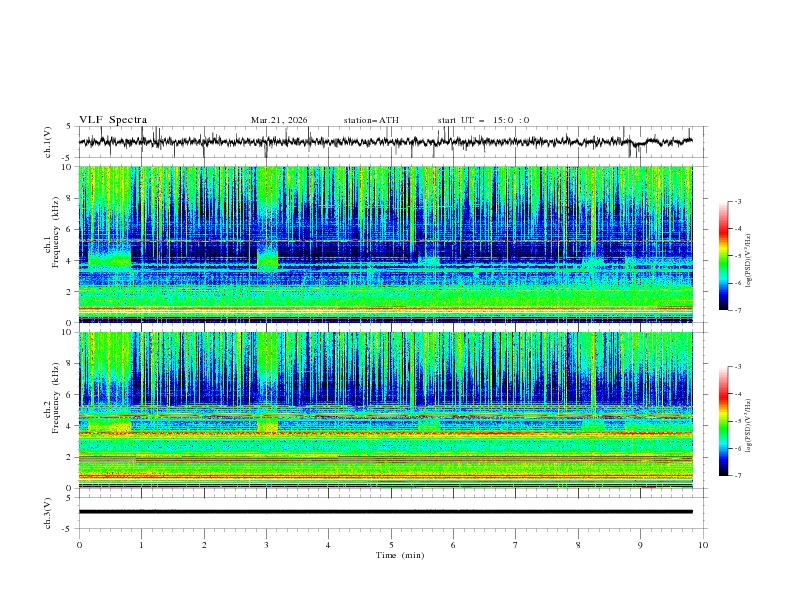Click the ch.1 voltage waveform trace

click(385, 142)
